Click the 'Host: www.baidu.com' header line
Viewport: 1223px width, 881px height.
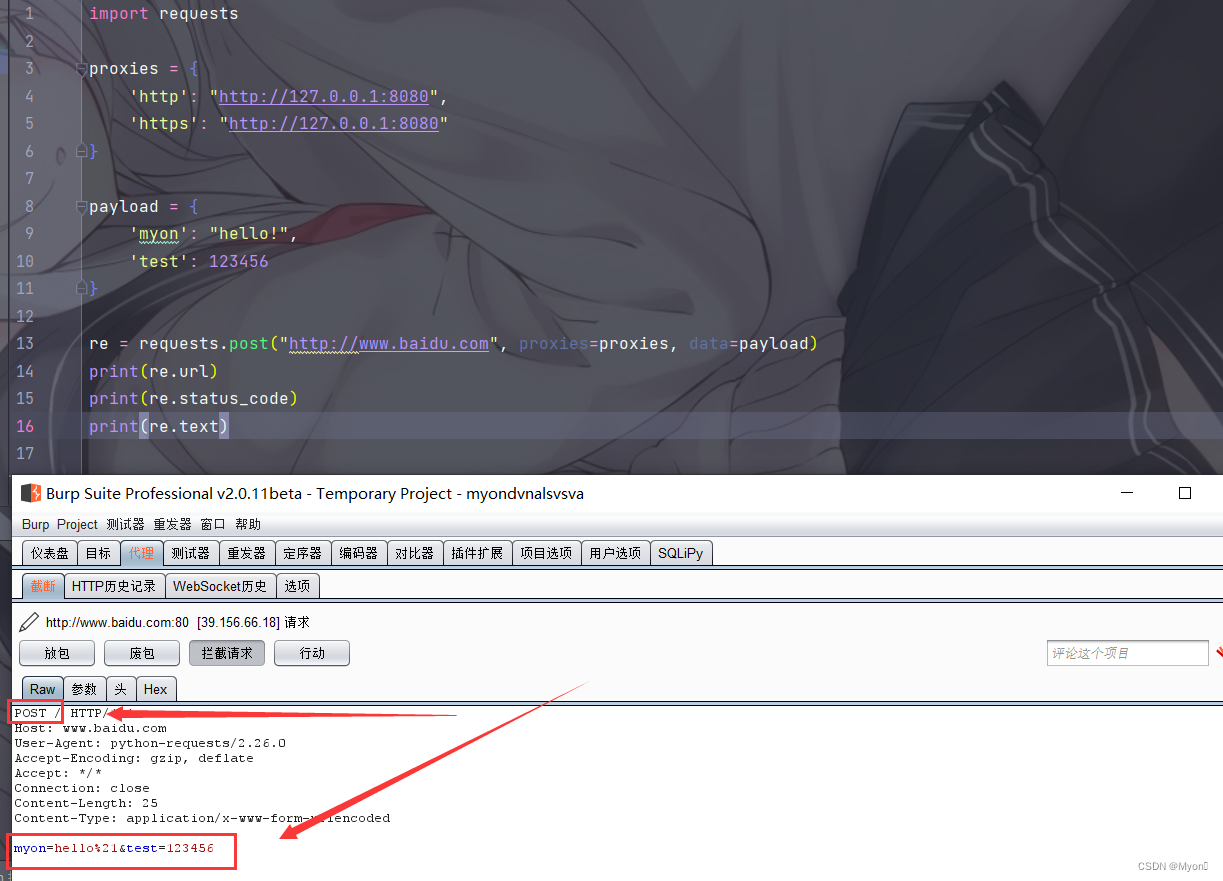90,728
